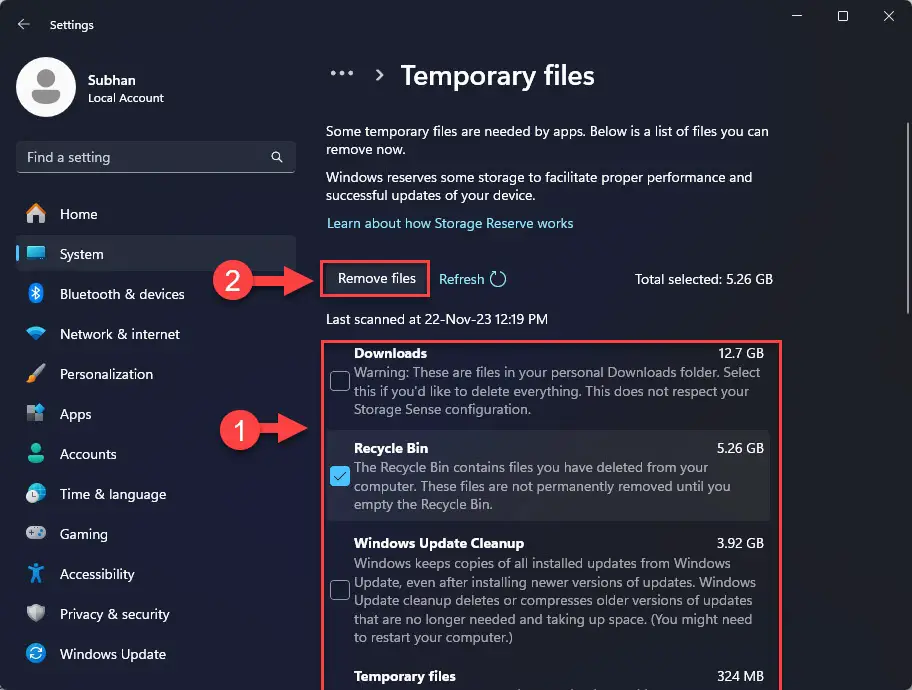Click the Refresh link
Screen dimensions: 912x690
pyautogui.click(x=461, y=279)
